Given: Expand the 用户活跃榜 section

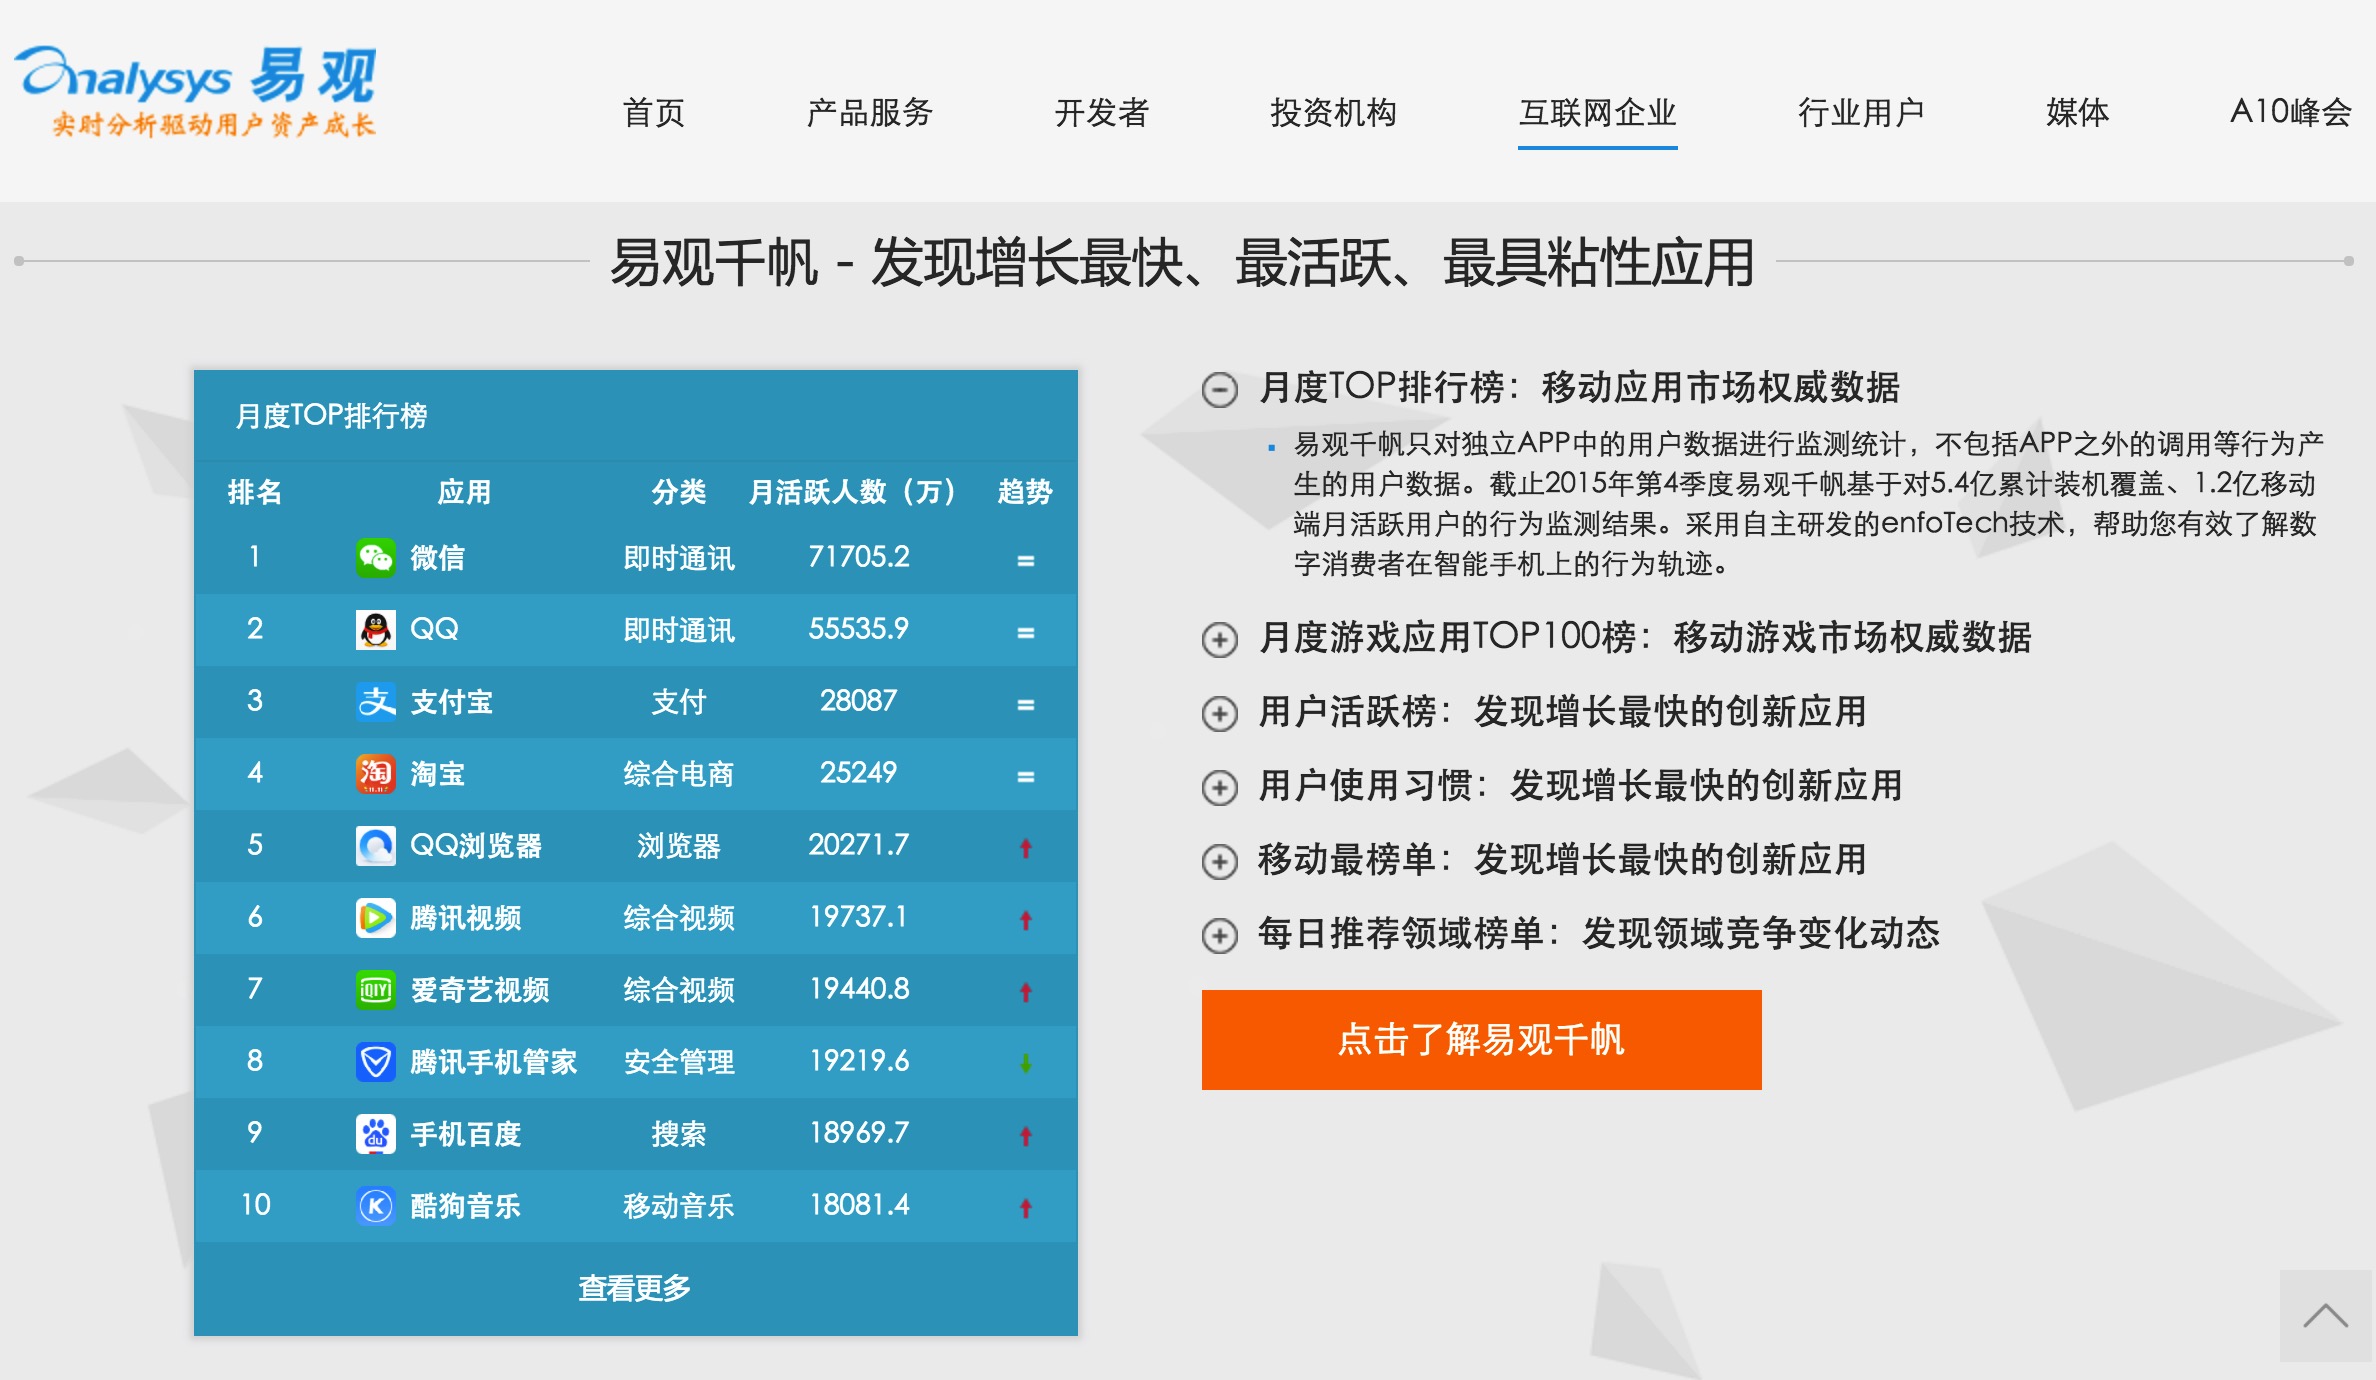Looking at the screenshot, I should [x=1218, y=712].
